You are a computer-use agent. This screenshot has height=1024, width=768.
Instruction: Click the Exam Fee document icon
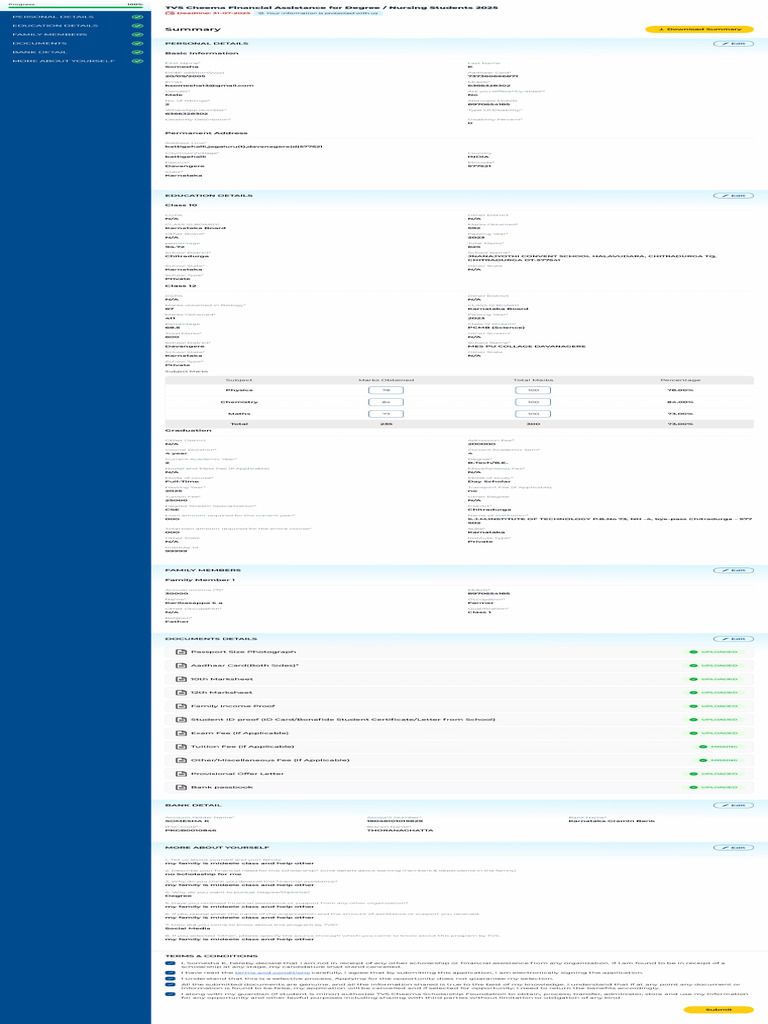181,733
